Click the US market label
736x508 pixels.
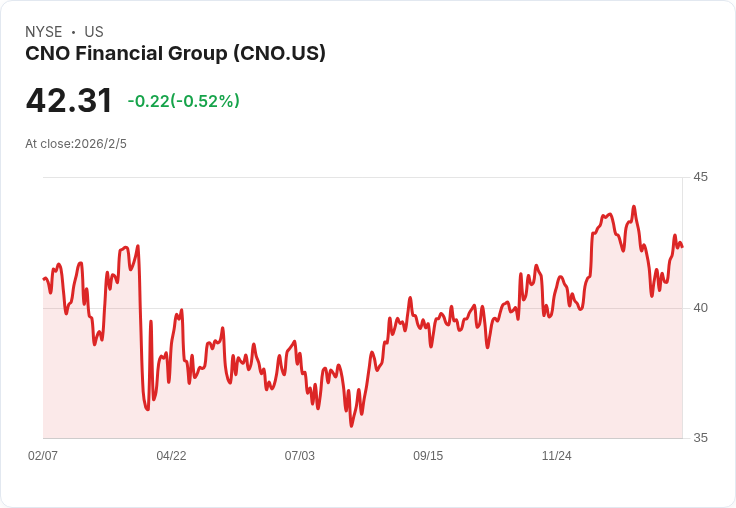click(x=94, y=32)
